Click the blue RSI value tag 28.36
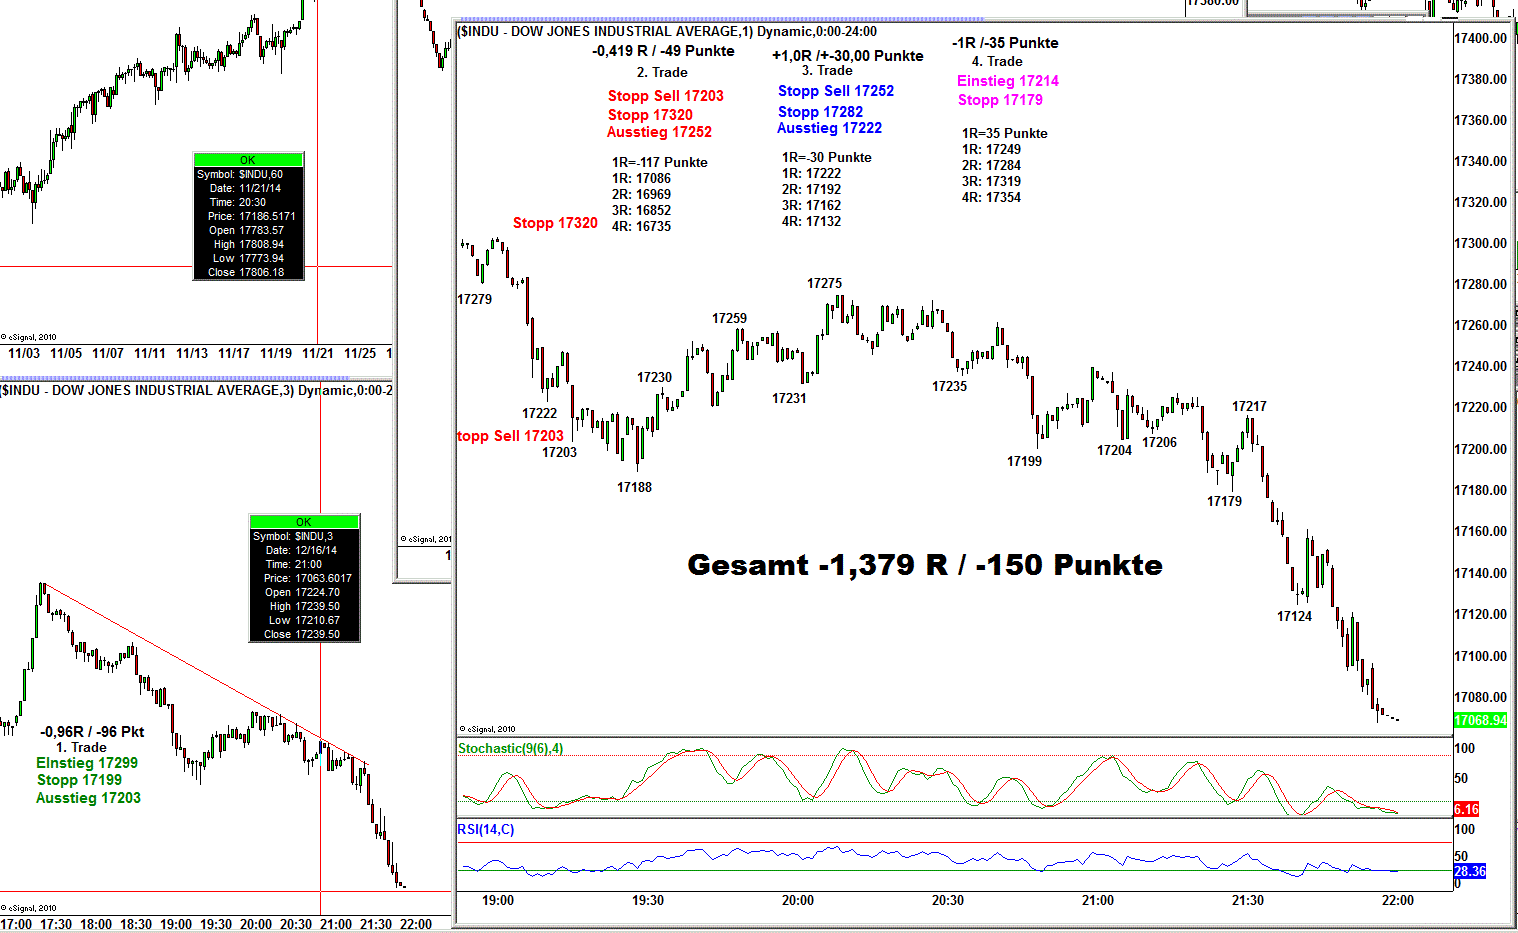The image size is (1518, 933). coord(1469,871)
